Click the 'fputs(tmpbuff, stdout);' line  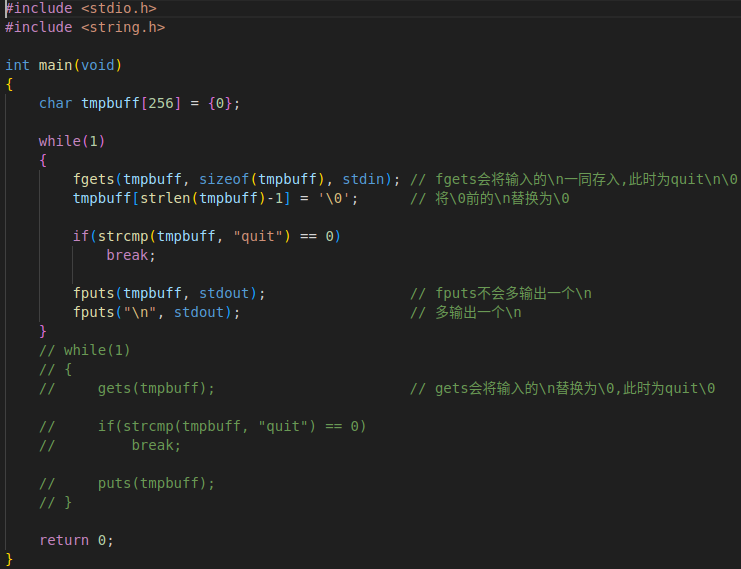(x=169, y=293)
